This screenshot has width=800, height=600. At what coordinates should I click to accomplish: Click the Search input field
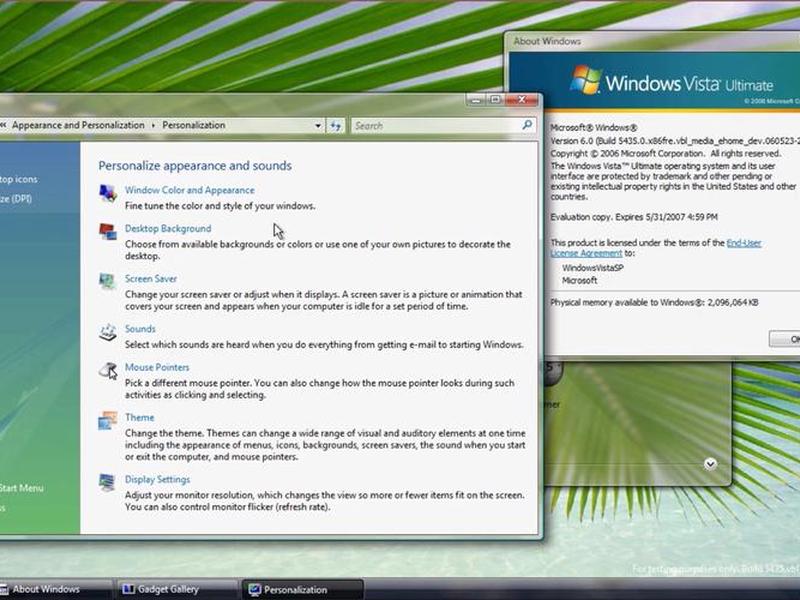coord(443,126)
